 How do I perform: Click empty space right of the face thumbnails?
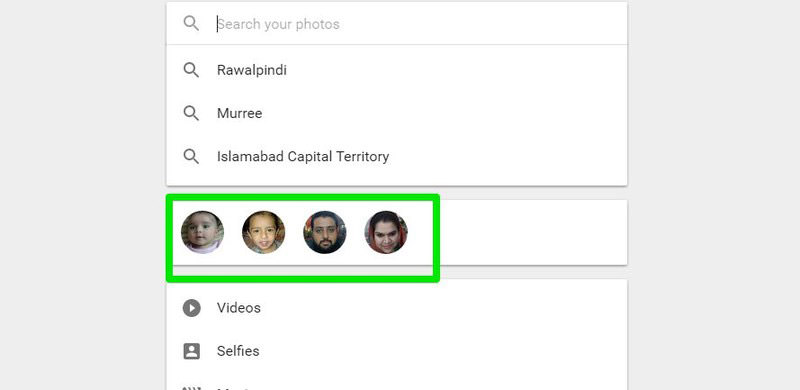click(531, 232)
